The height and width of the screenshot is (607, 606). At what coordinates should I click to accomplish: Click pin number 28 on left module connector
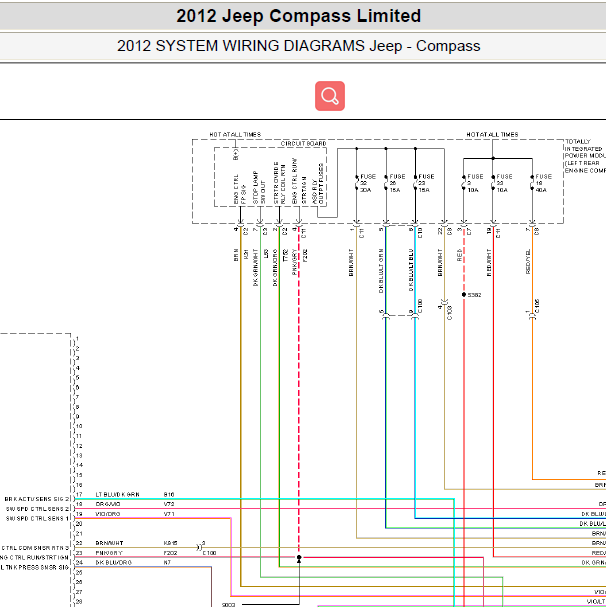[x=79, y=601]
